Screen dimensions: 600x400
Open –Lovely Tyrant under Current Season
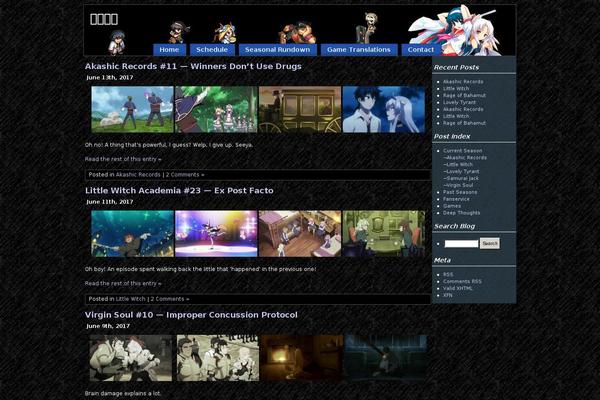(x=461, y=171)
